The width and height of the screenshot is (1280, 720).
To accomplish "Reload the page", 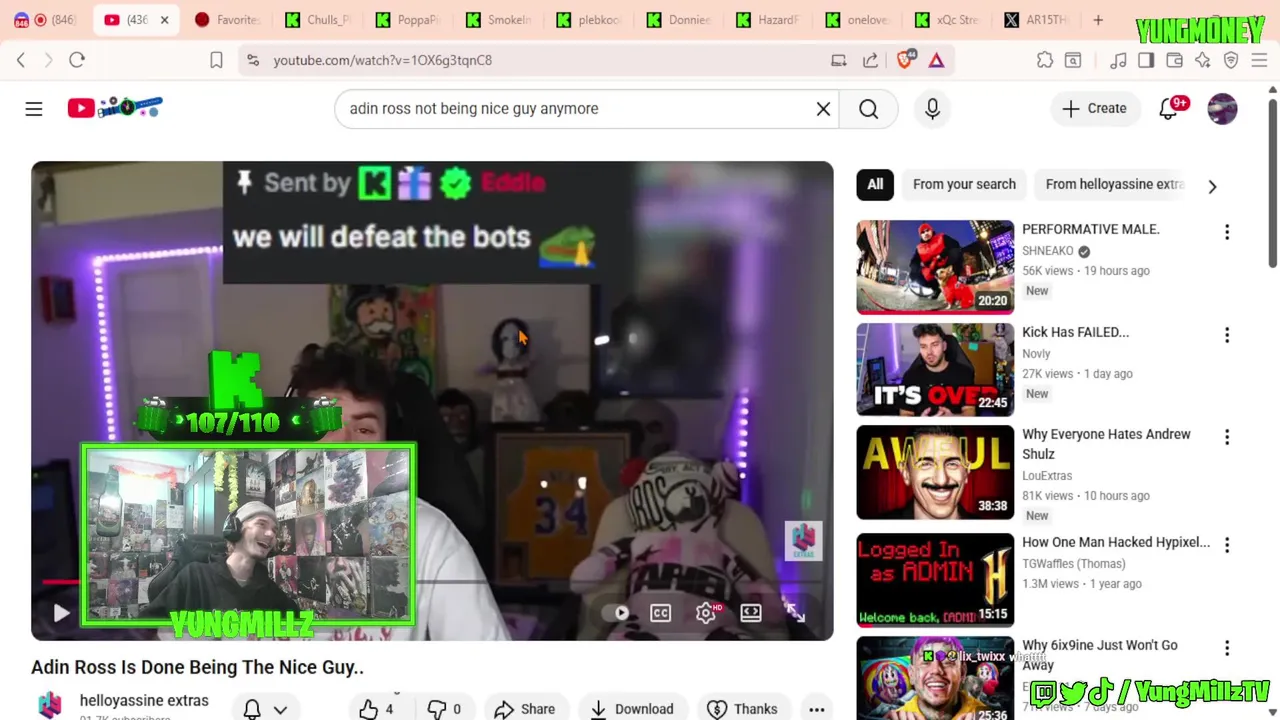I will 77,60.
